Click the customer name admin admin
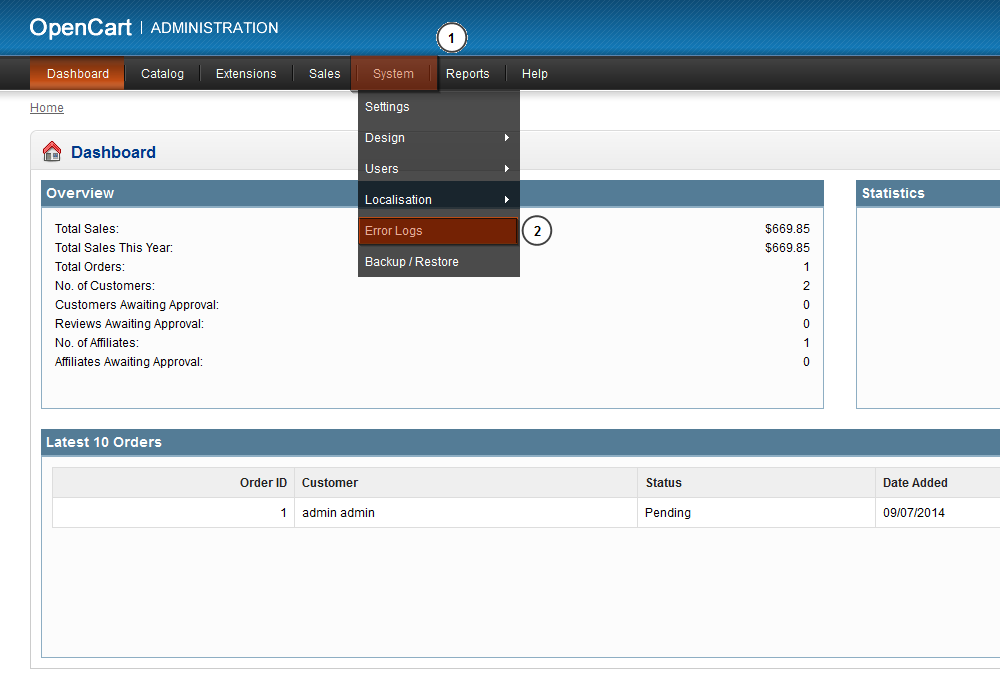Image resolution: width=1000 pixels, height=700 pixels. coord(338,513)
